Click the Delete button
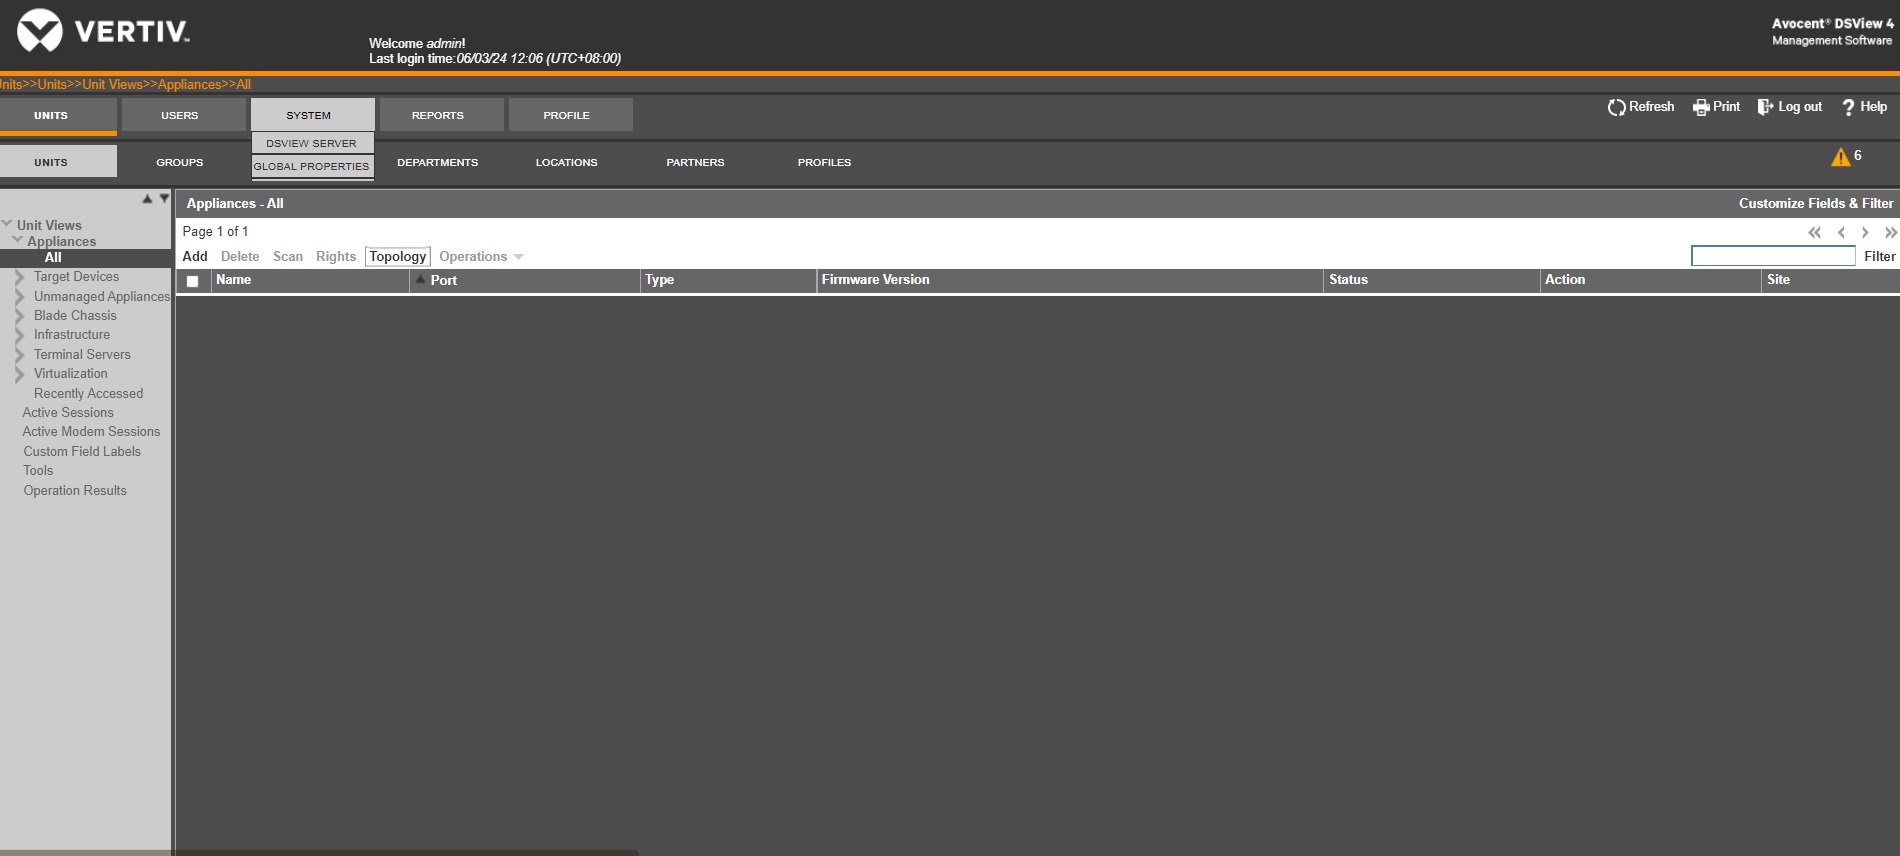This screenshot has height=856, width=1900. (240, 257)
